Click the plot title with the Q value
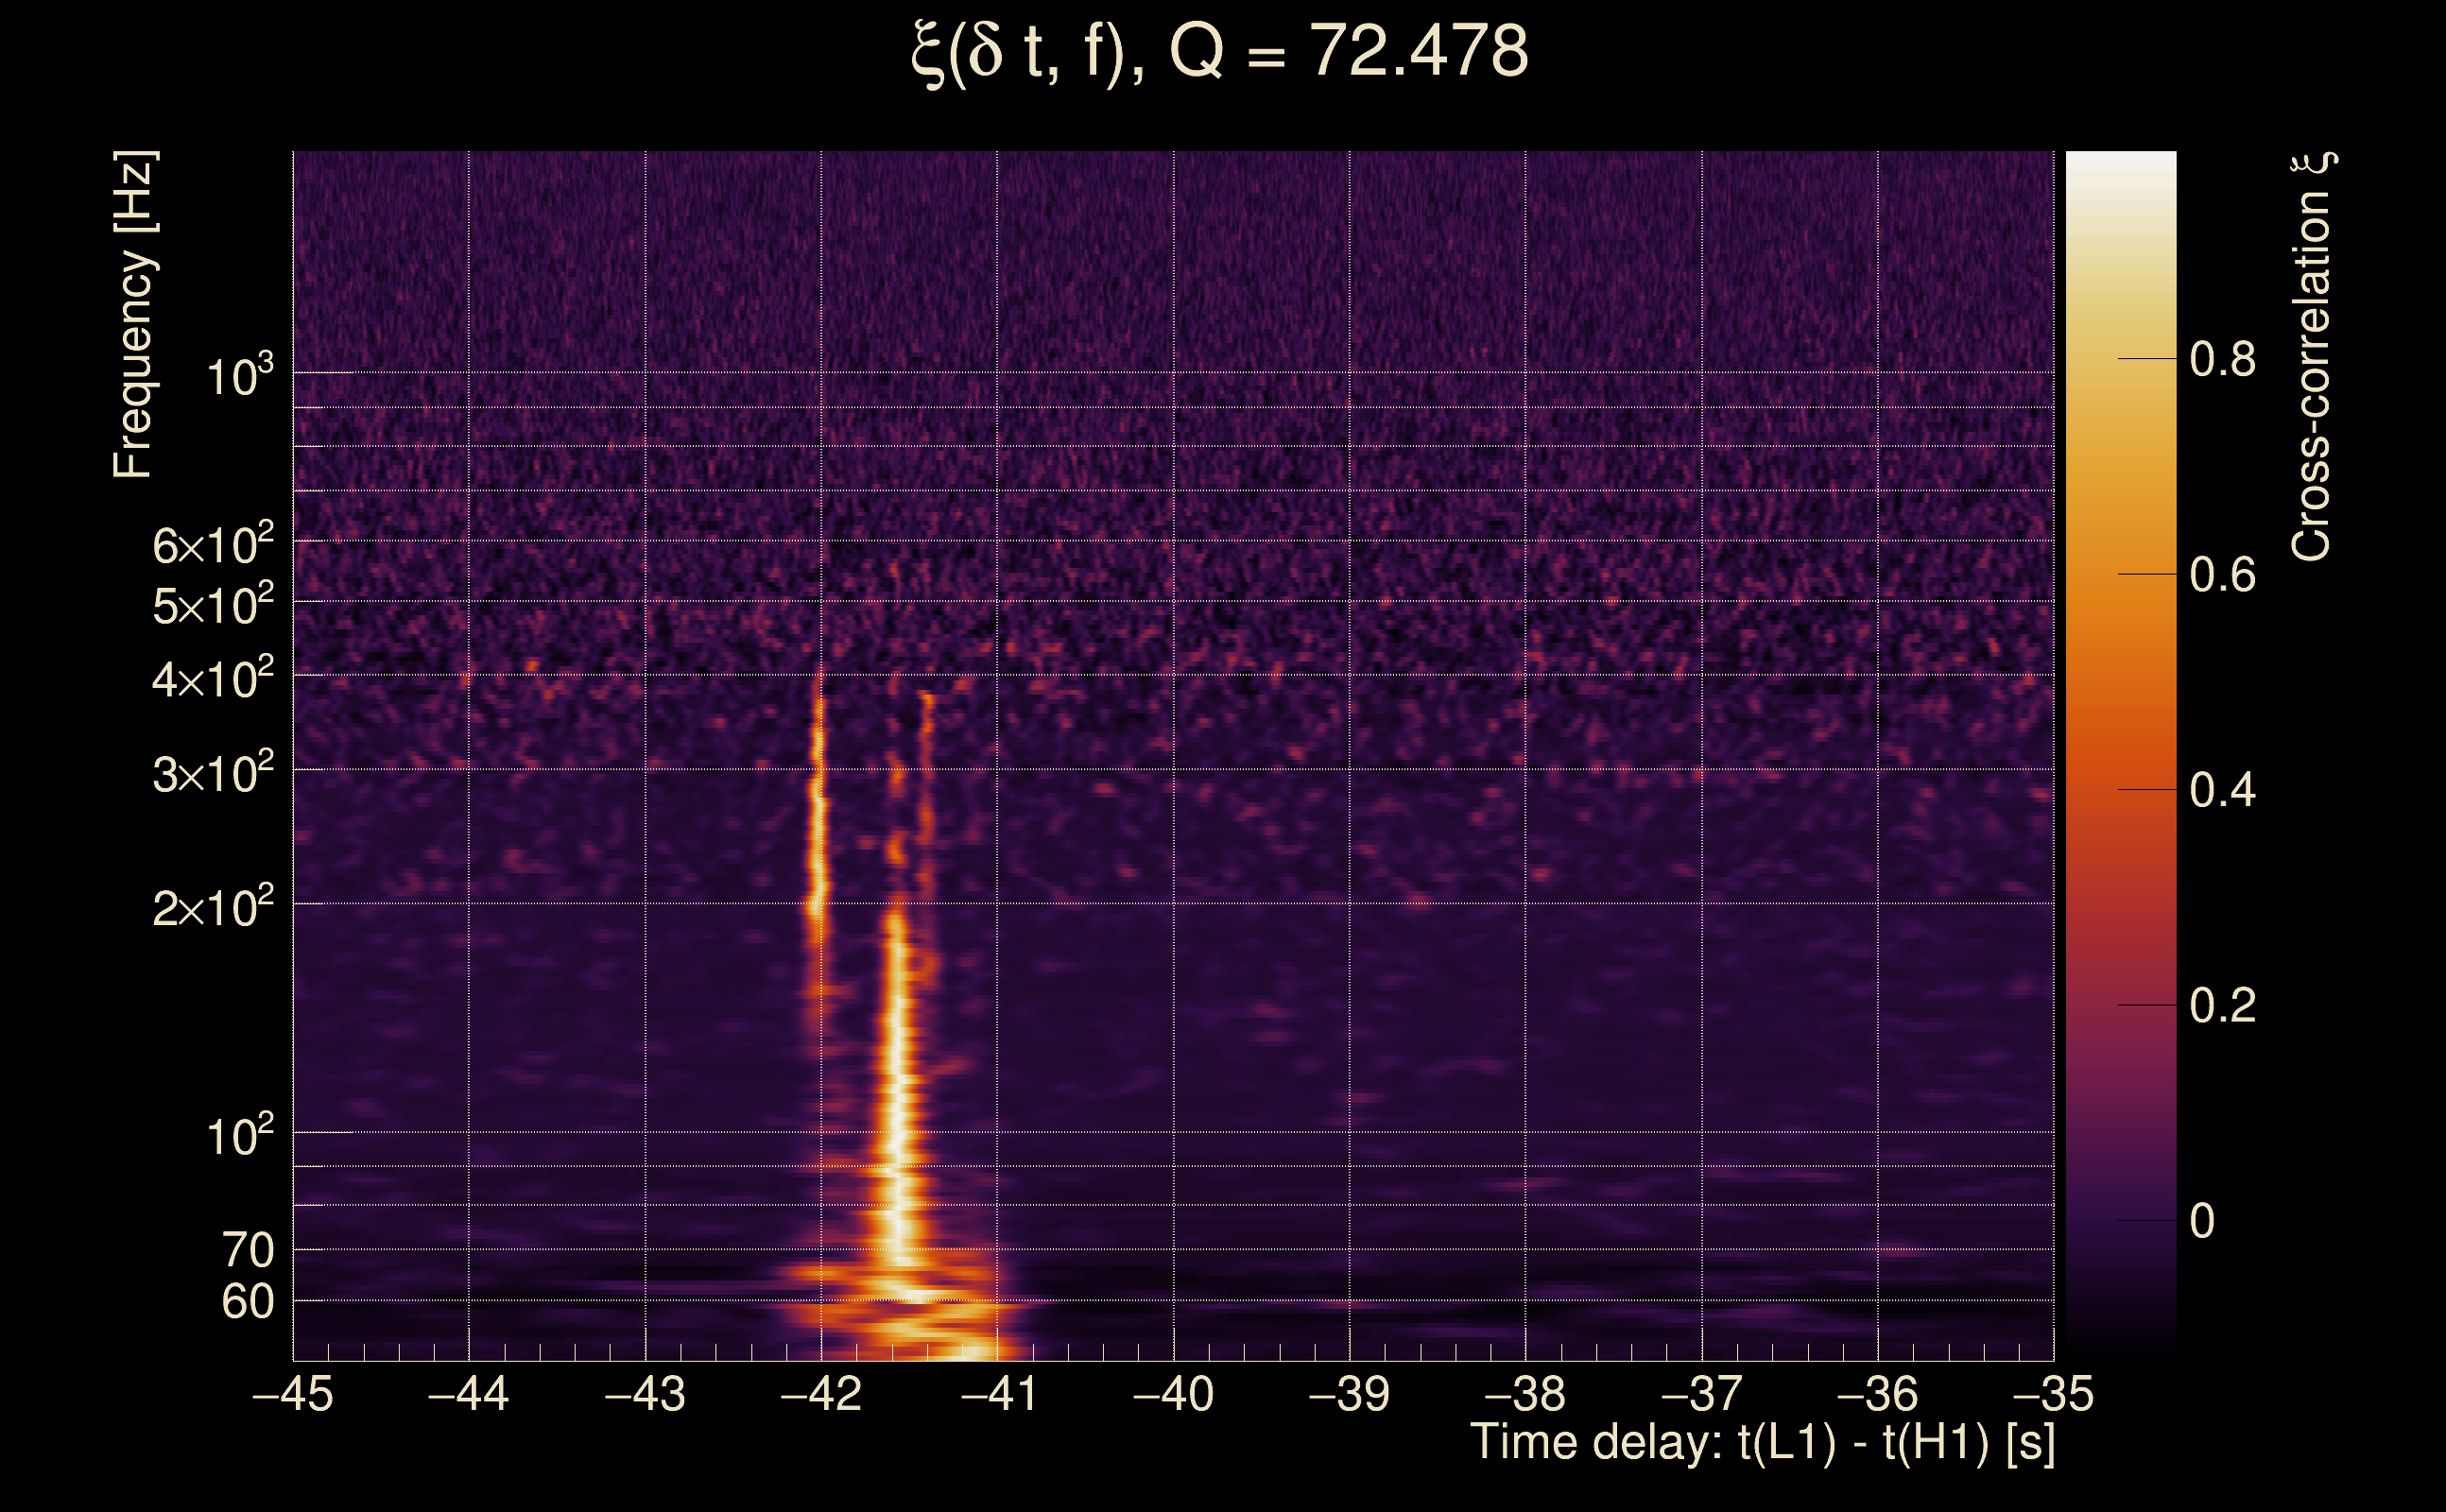Viewport: 2446px width, 1512px height. pos(1220,52)
